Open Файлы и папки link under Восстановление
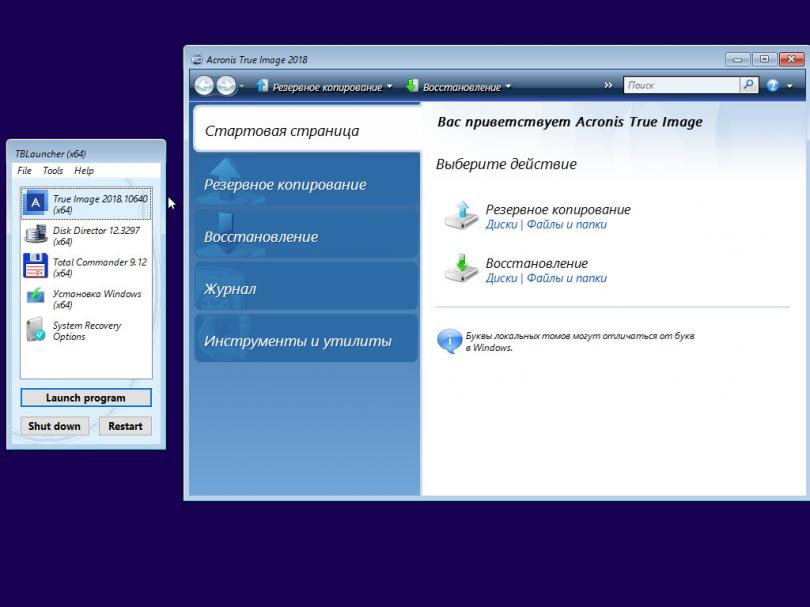 (567, 278)
